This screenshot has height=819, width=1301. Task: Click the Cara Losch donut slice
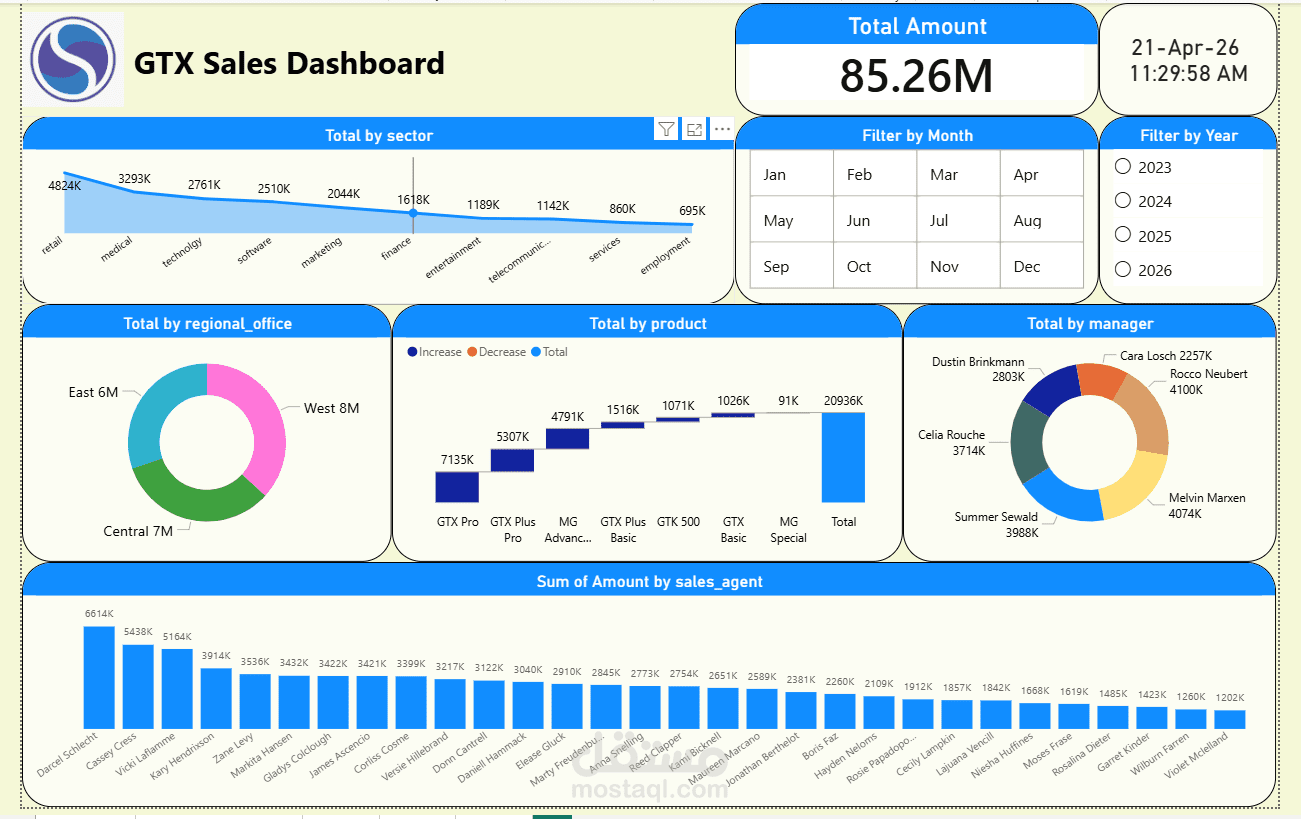[x=1102, y=380]
